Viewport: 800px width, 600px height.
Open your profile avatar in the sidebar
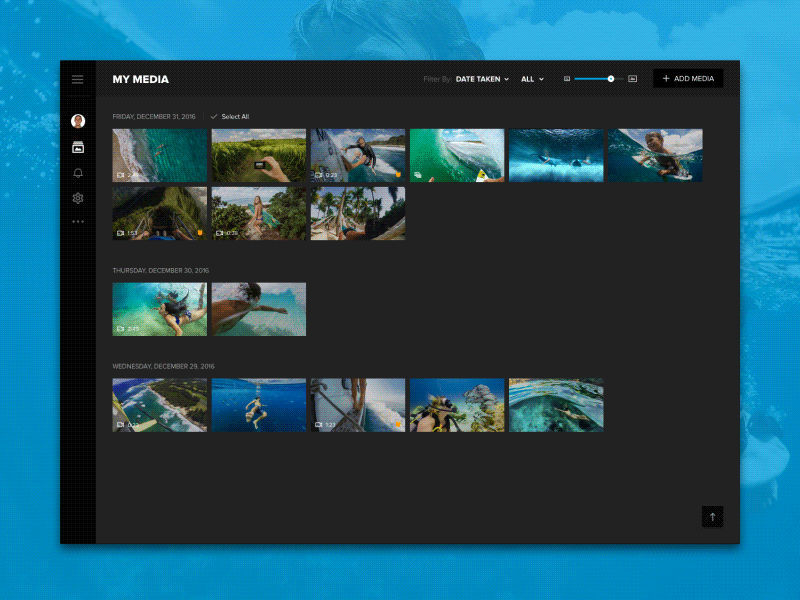pos(78,121)
